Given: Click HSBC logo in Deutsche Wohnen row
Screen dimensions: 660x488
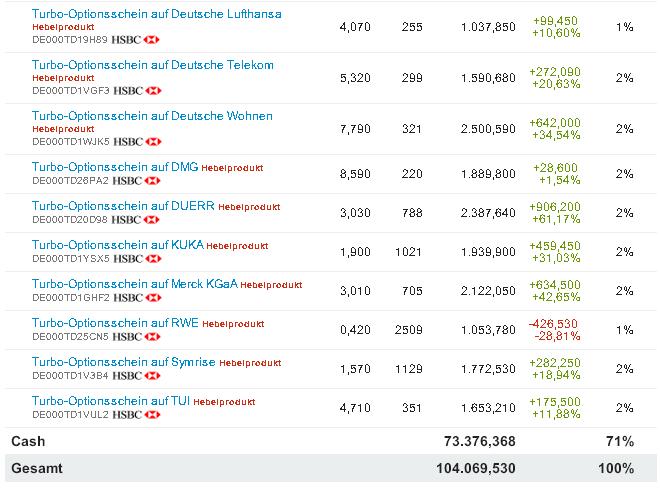Looking at the screenshot, I should pyautogui.click(x=136, y=141).
